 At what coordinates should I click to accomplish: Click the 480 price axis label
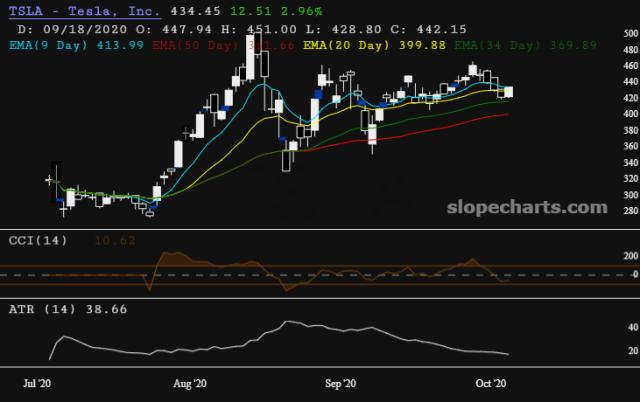[631, 50]
